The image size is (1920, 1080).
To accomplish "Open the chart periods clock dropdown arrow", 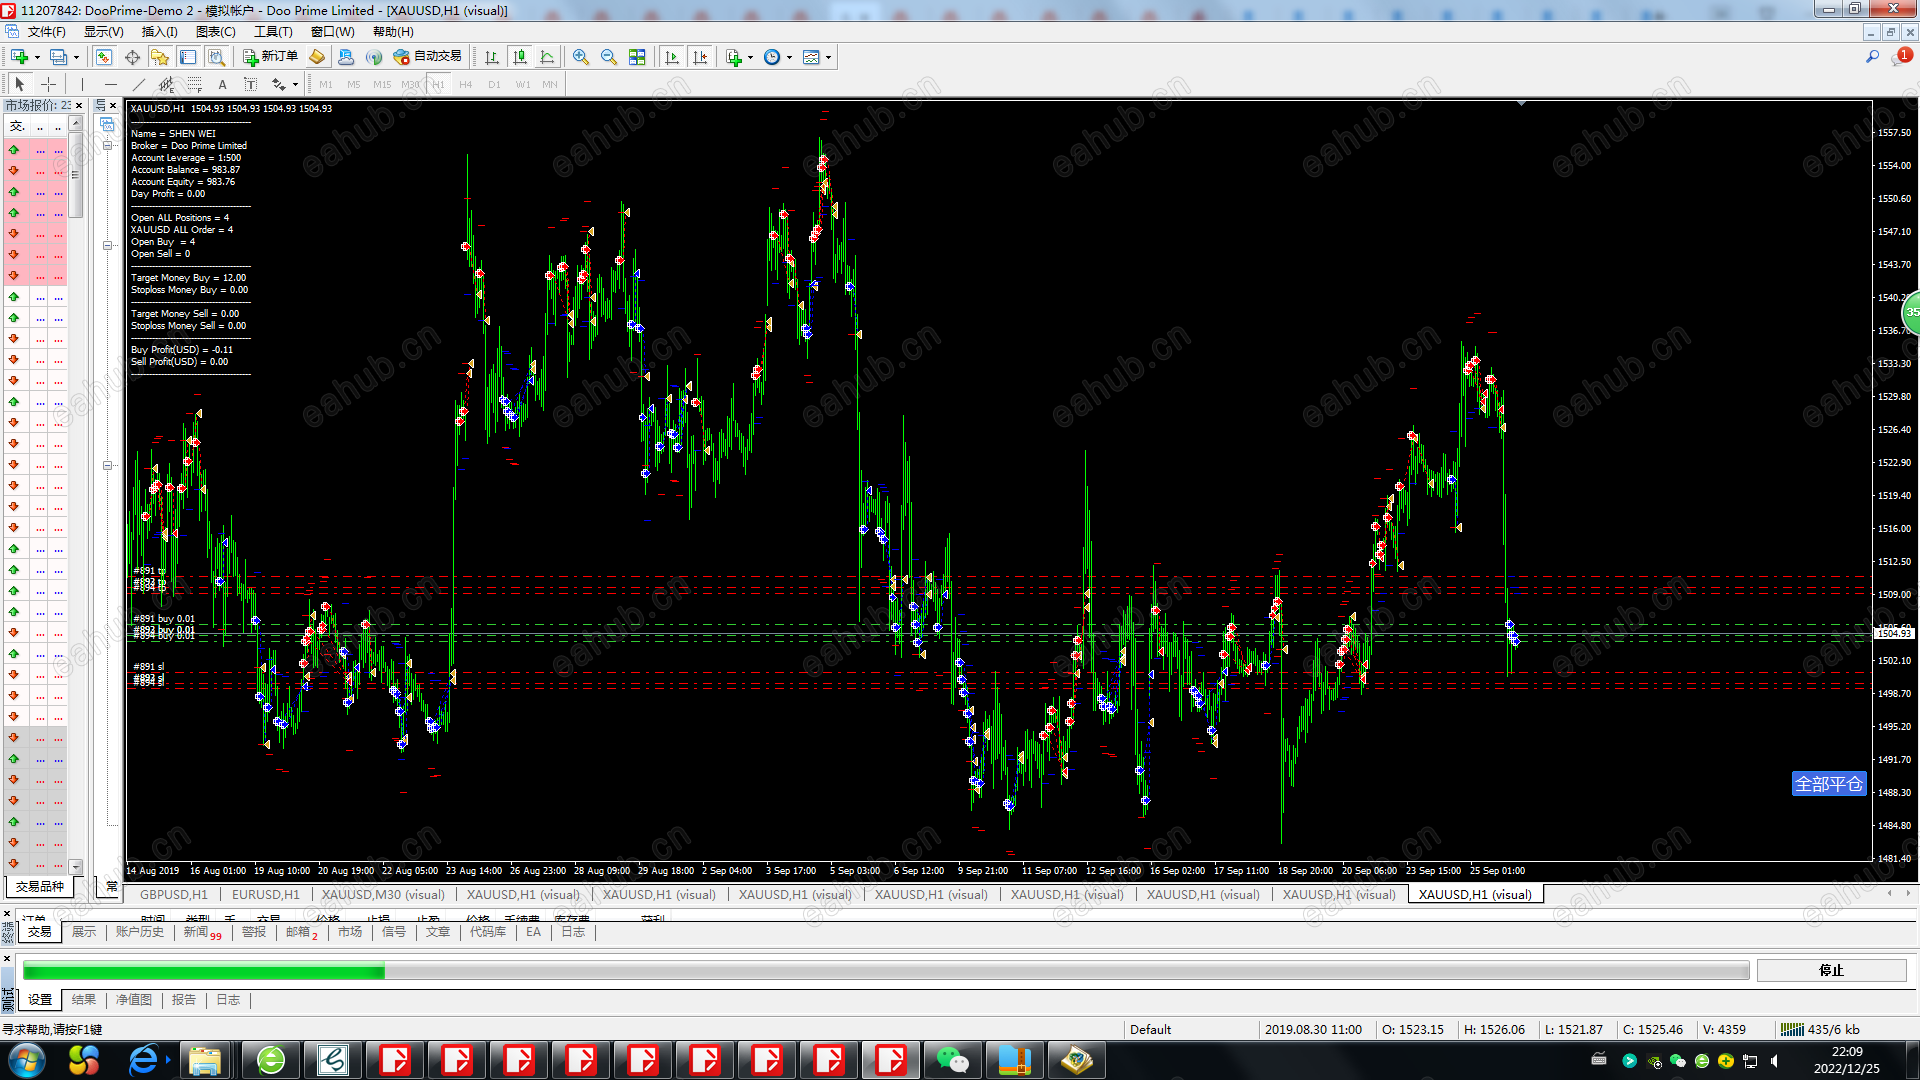I will pos(789,57).
